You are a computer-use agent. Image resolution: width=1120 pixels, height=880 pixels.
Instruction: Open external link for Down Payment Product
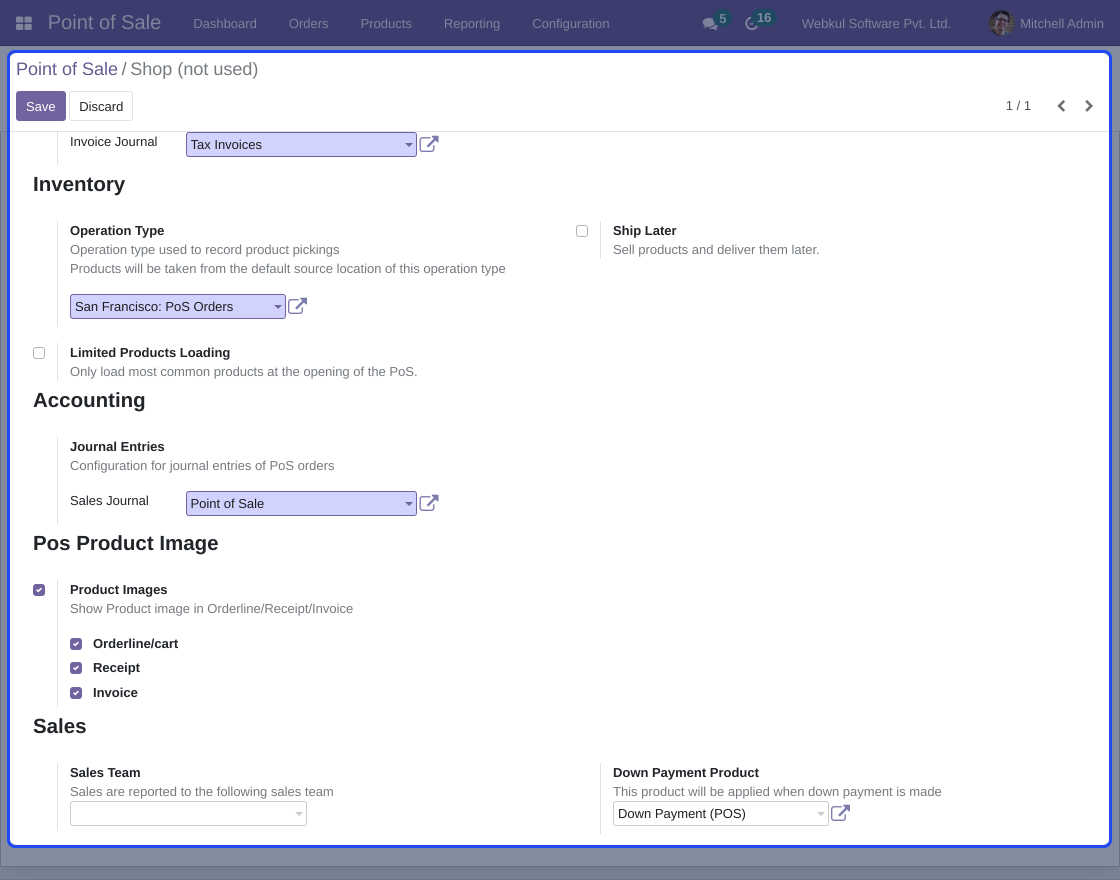tap(840, 813)
